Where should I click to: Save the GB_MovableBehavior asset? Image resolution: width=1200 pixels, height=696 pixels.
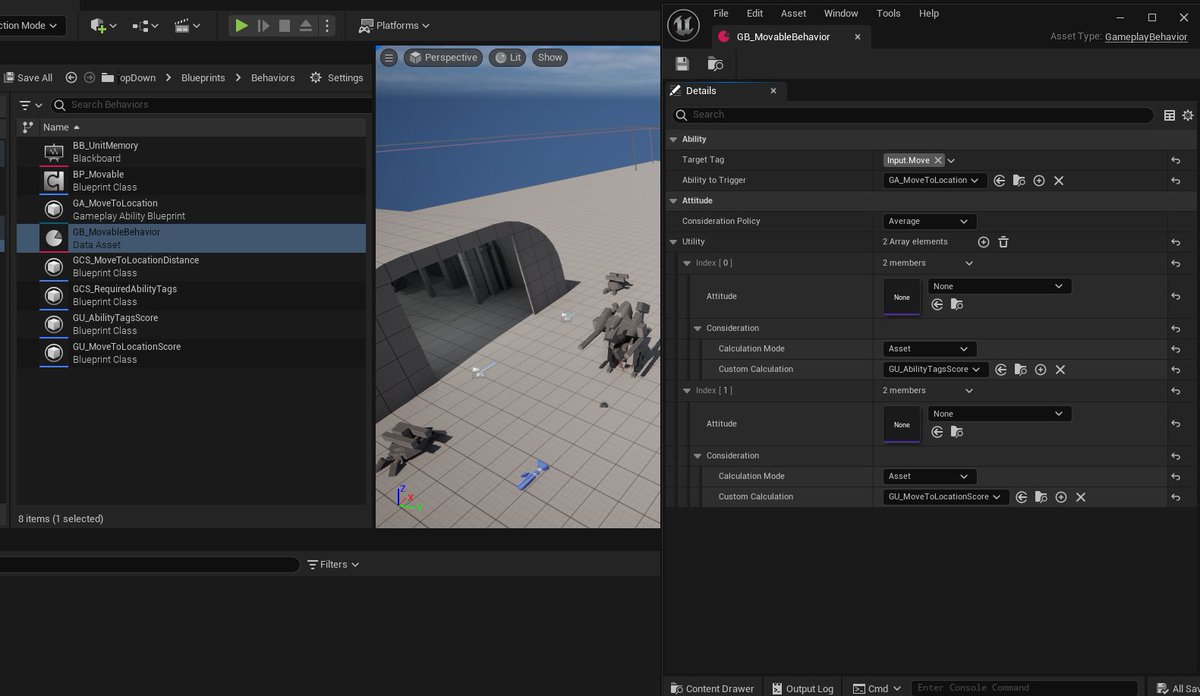[x=685, y=62]
